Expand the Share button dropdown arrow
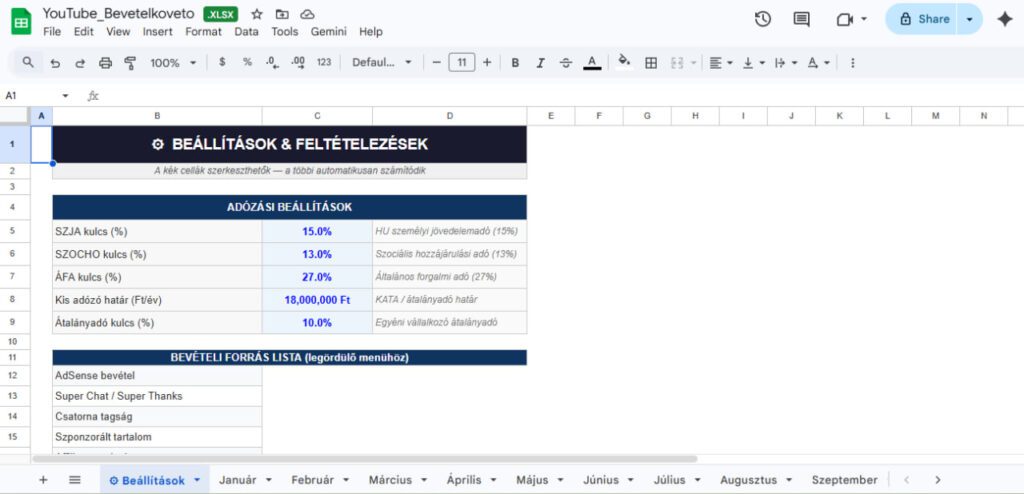Screen dimensions: 1024x494 click(969, 19)
